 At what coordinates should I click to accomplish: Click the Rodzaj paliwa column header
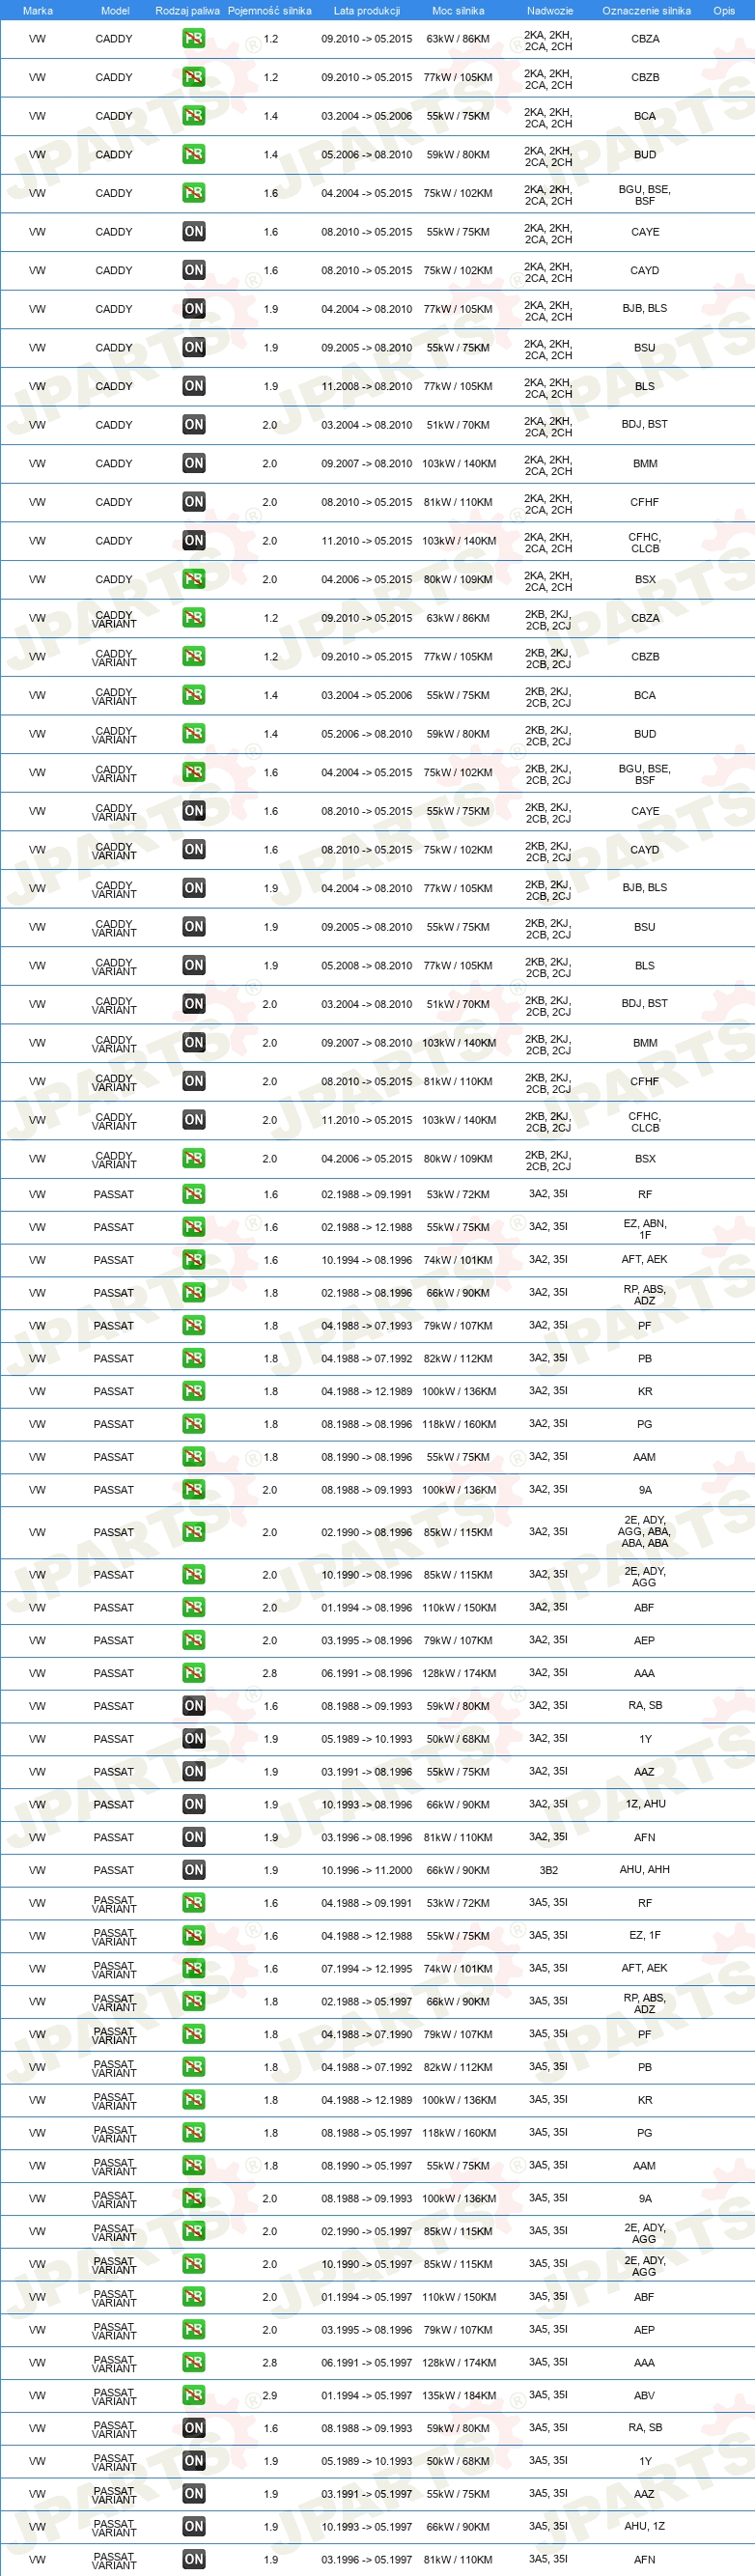(x=187, y=10)
